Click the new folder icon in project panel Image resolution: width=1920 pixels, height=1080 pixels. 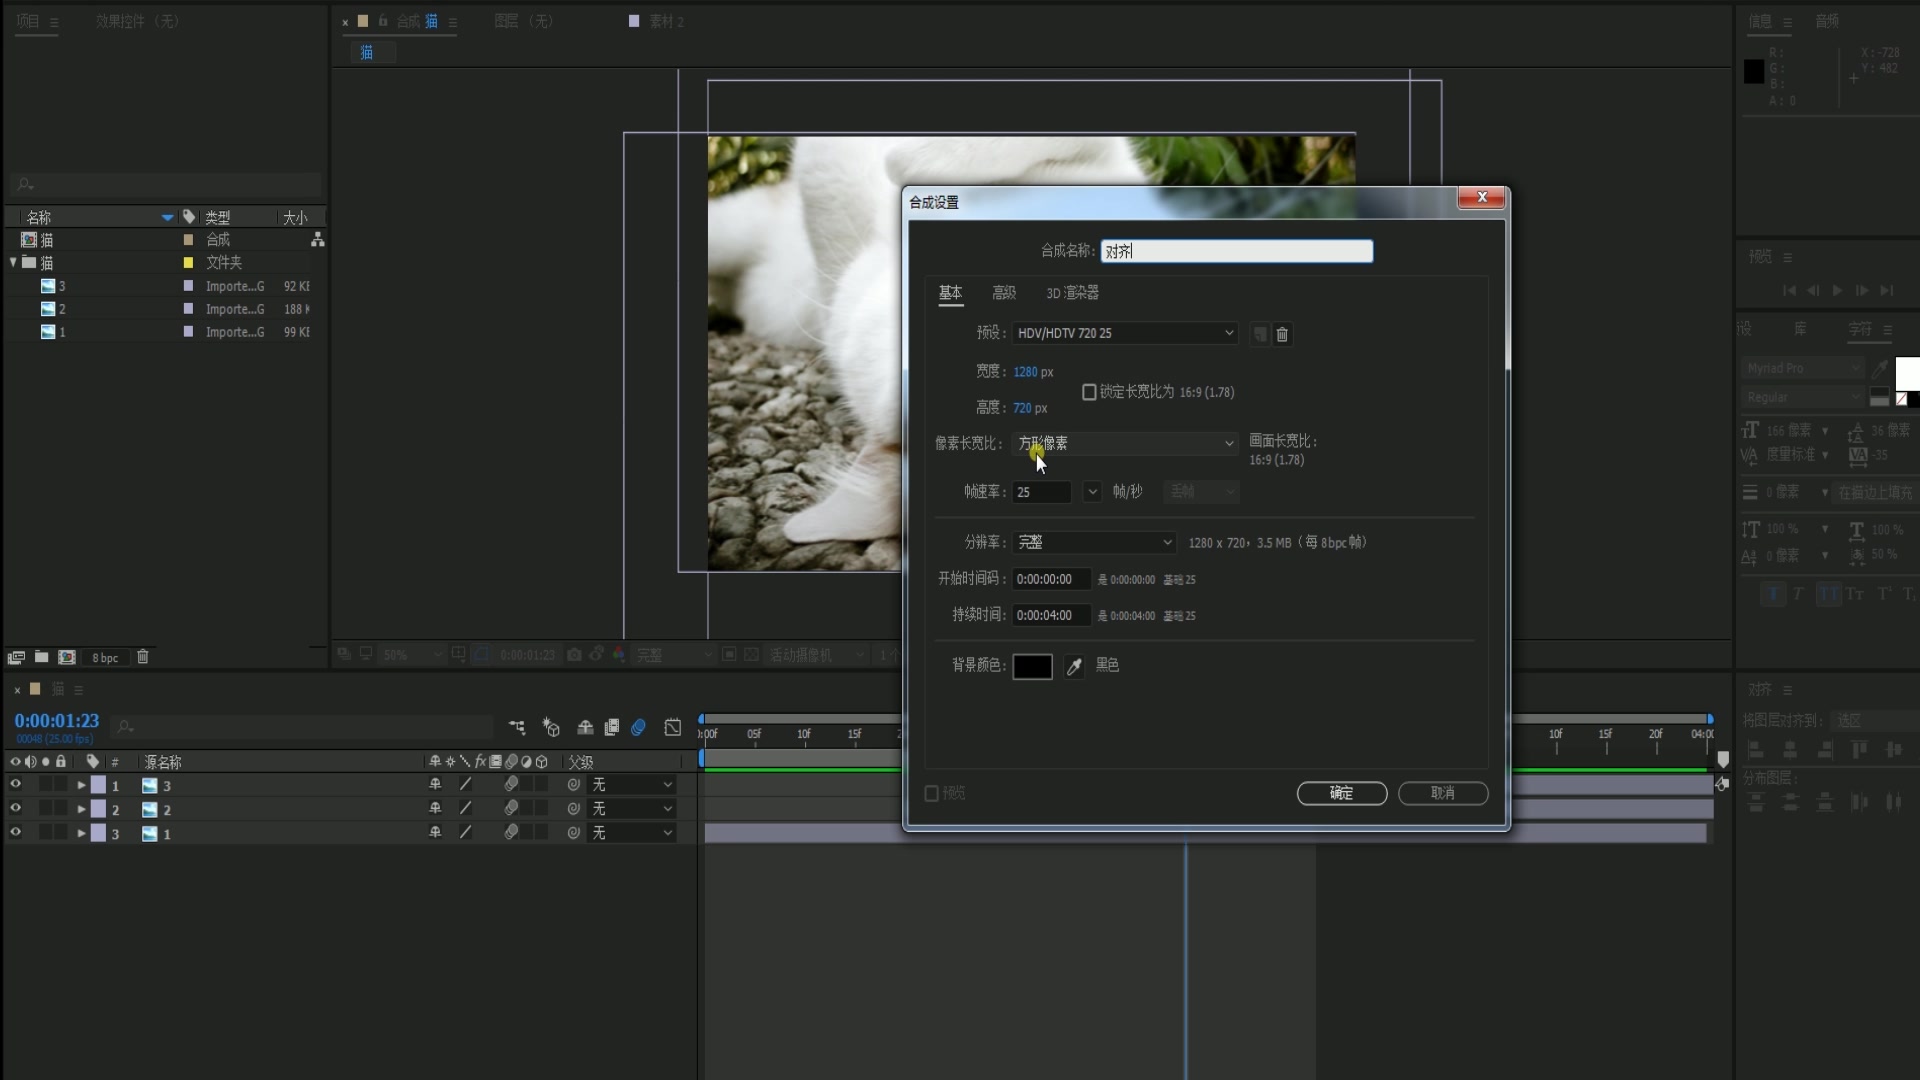41,657
